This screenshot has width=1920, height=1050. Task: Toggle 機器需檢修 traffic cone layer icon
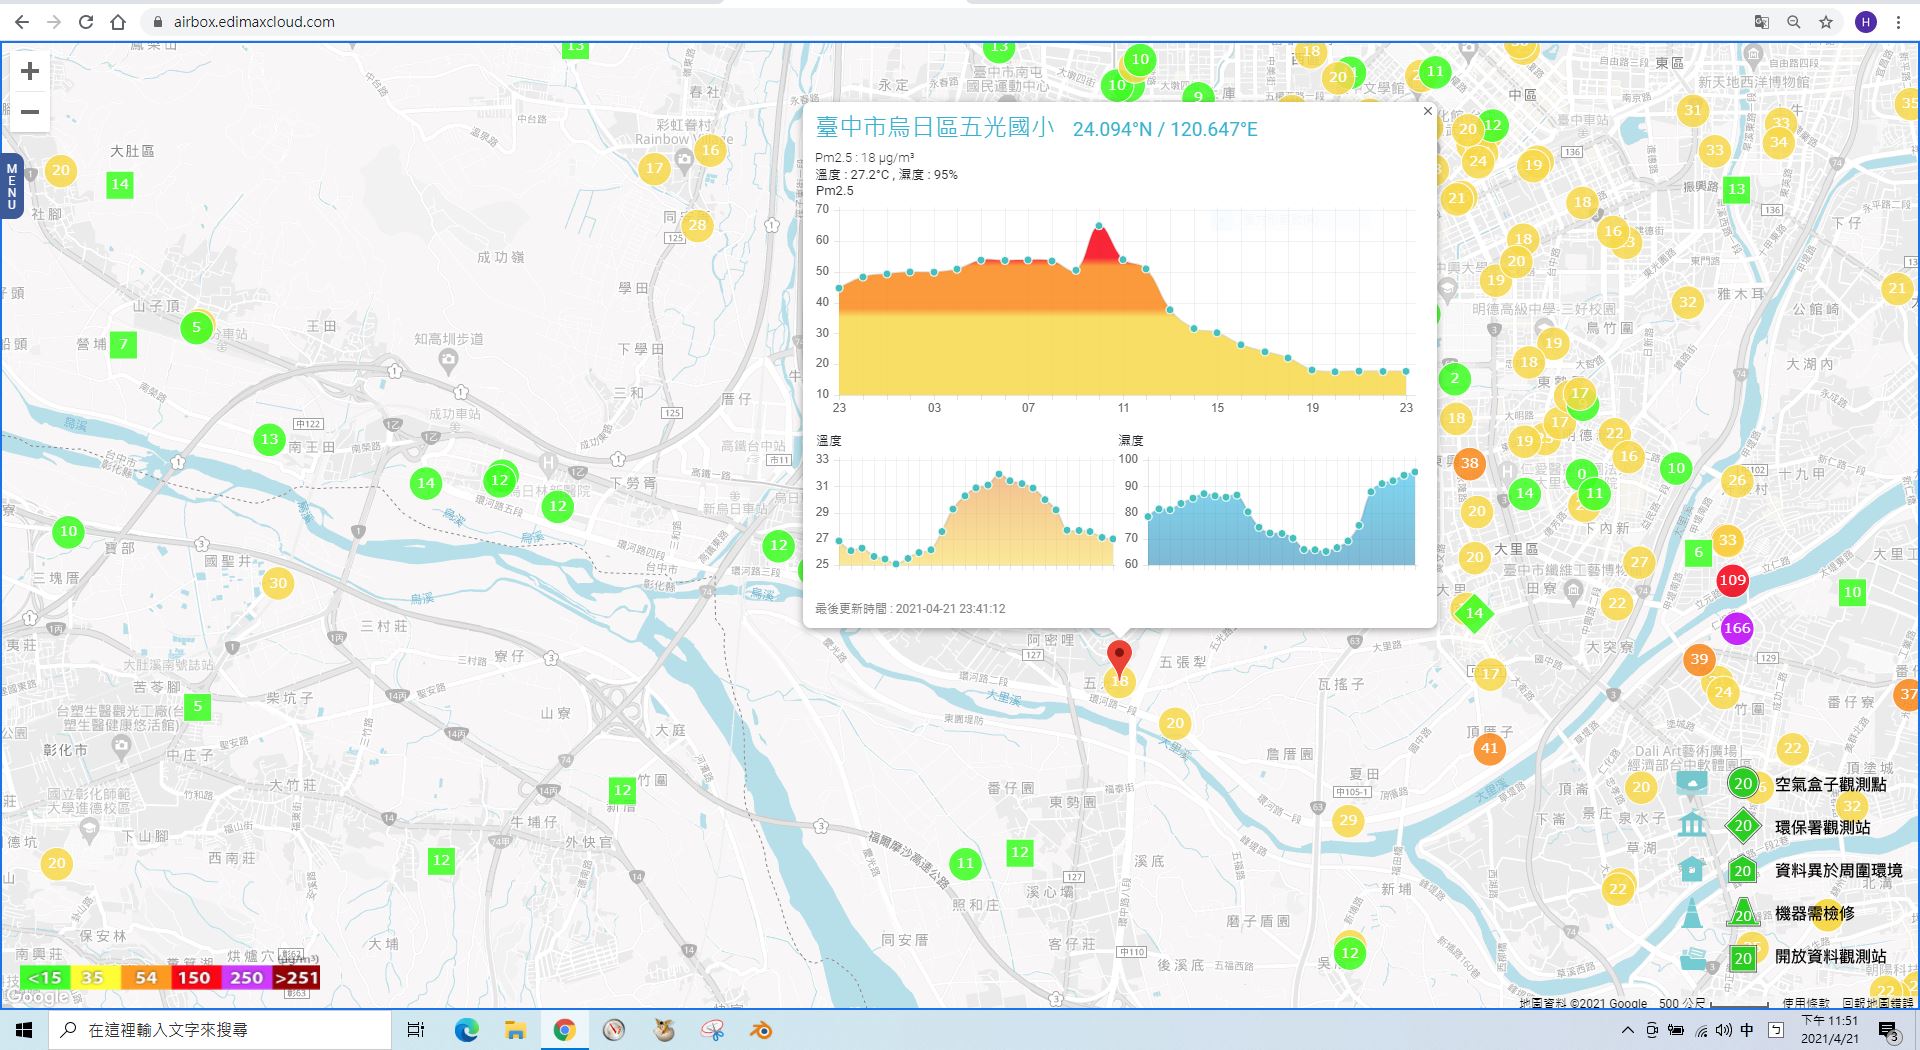click(x=1692, y=913)
